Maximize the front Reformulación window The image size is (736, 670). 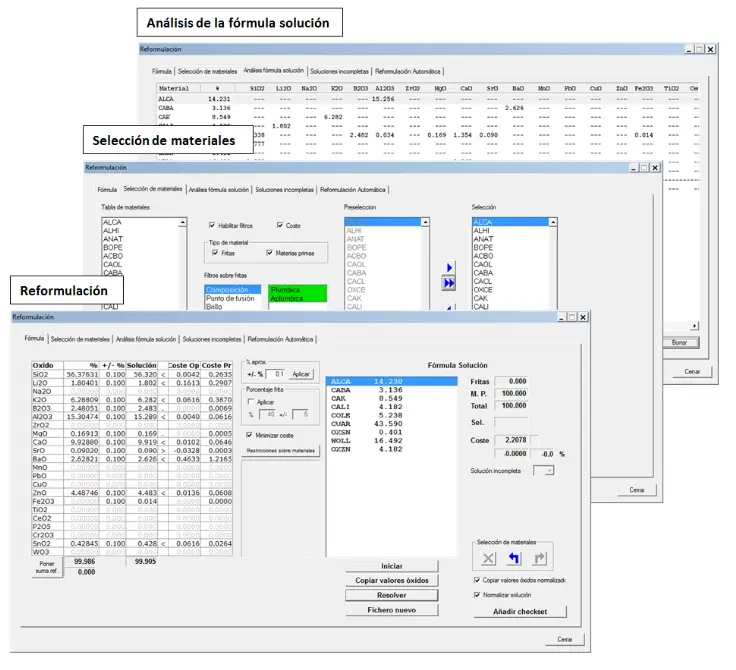pos(572,317)
